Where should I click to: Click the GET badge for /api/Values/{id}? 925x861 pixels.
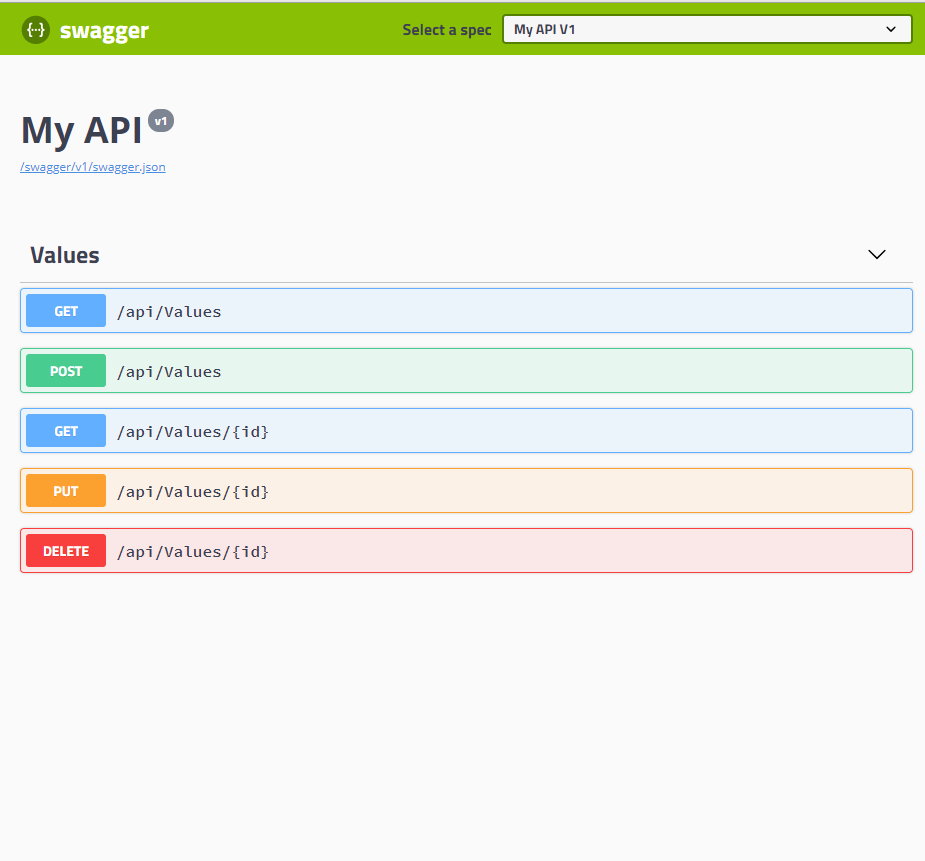point(66,431)
